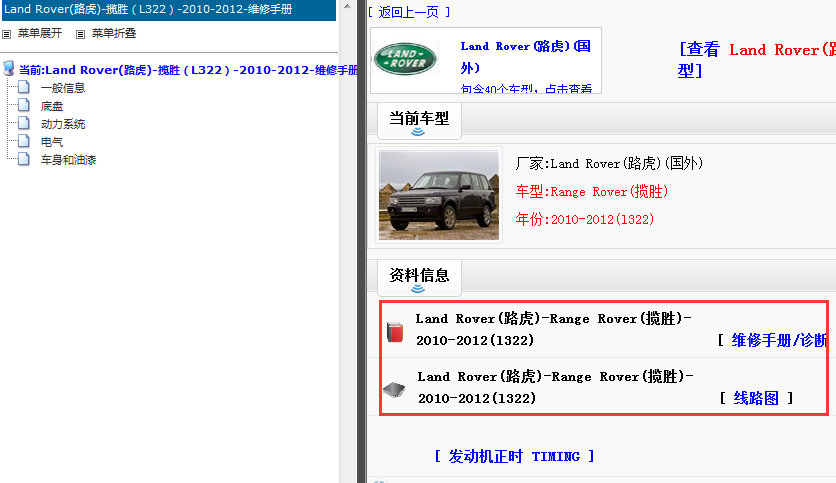The width and height of the screenshot is (836, 483).
Task: Click the left panel scrollbar up arrow
Action: click(347, 6)
